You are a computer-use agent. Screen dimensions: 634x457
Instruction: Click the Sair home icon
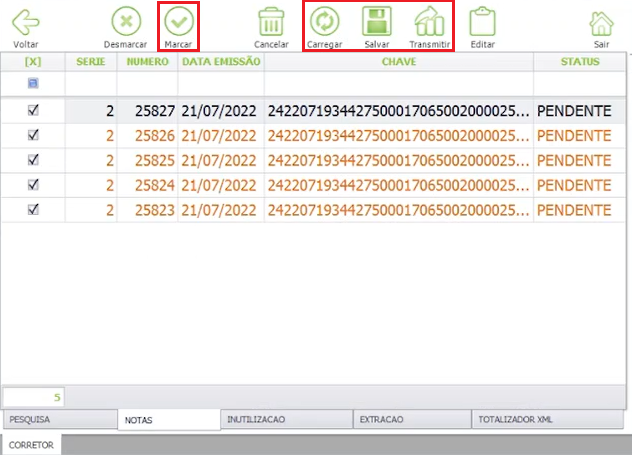[x=601, y=23]
